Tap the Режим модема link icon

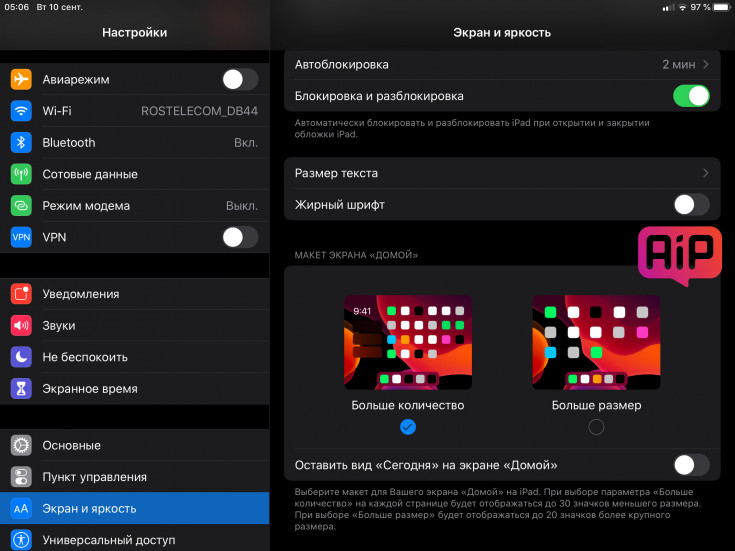click(21, 205)
